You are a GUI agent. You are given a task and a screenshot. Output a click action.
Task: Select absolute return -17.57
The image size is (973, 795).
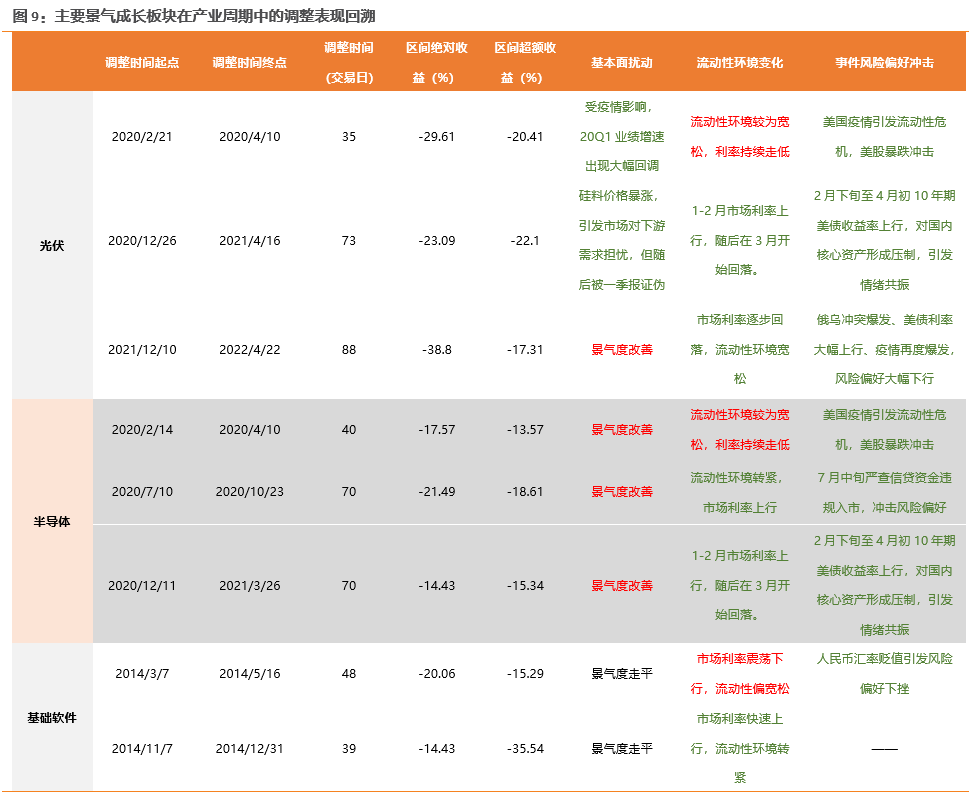point(437,430)
